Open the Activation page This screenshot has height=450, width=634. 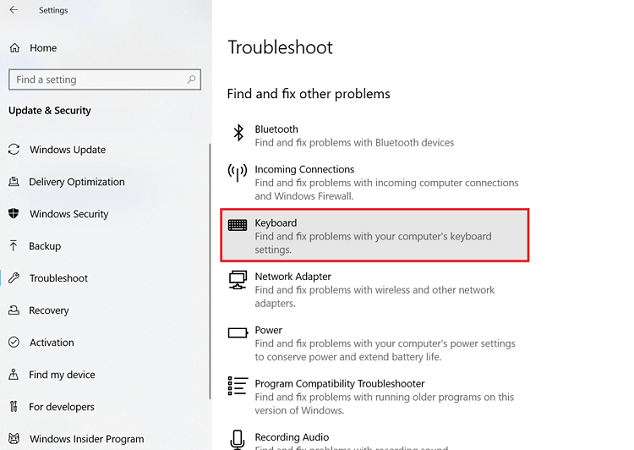52,342
